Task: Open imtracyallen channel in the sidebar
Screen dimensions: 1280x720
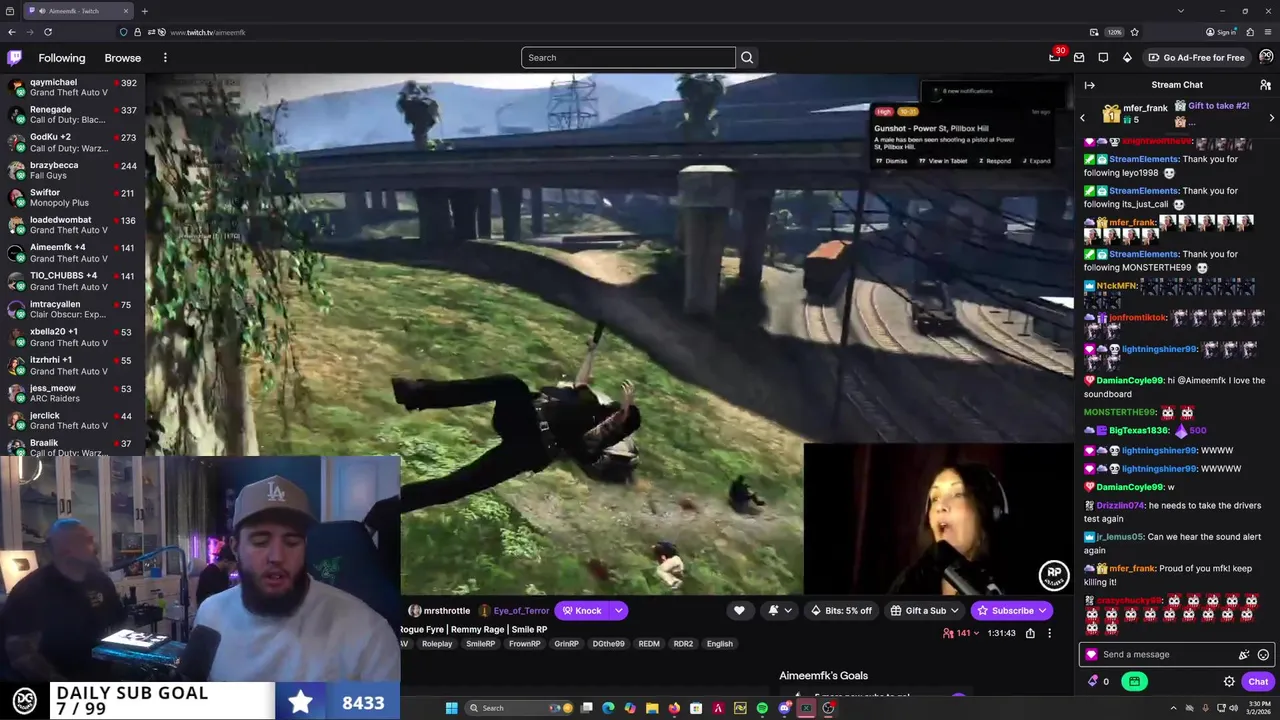Action: (x=72, y=309)
